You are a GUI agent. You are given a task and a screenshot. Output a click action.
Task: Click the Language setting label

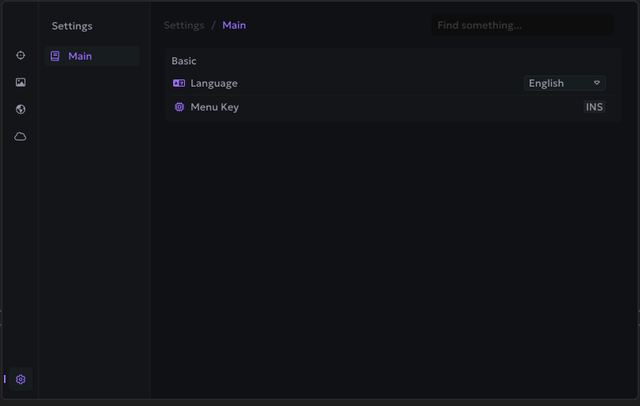(x=214, y=83)
